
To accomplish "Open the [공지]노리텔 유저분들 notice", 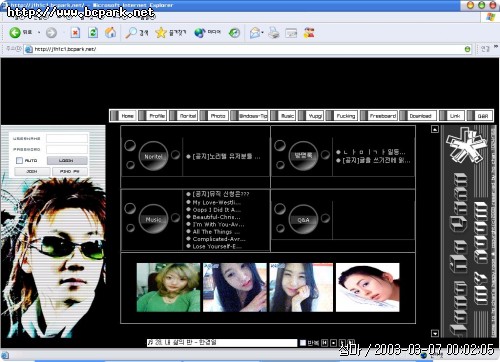I will point(226,156).
